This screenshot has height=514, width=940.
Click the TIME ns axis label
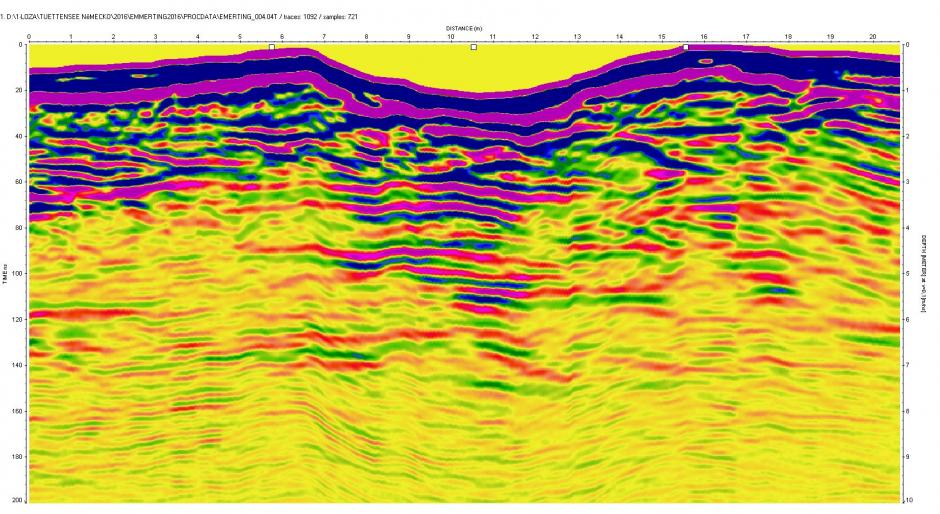5,273
